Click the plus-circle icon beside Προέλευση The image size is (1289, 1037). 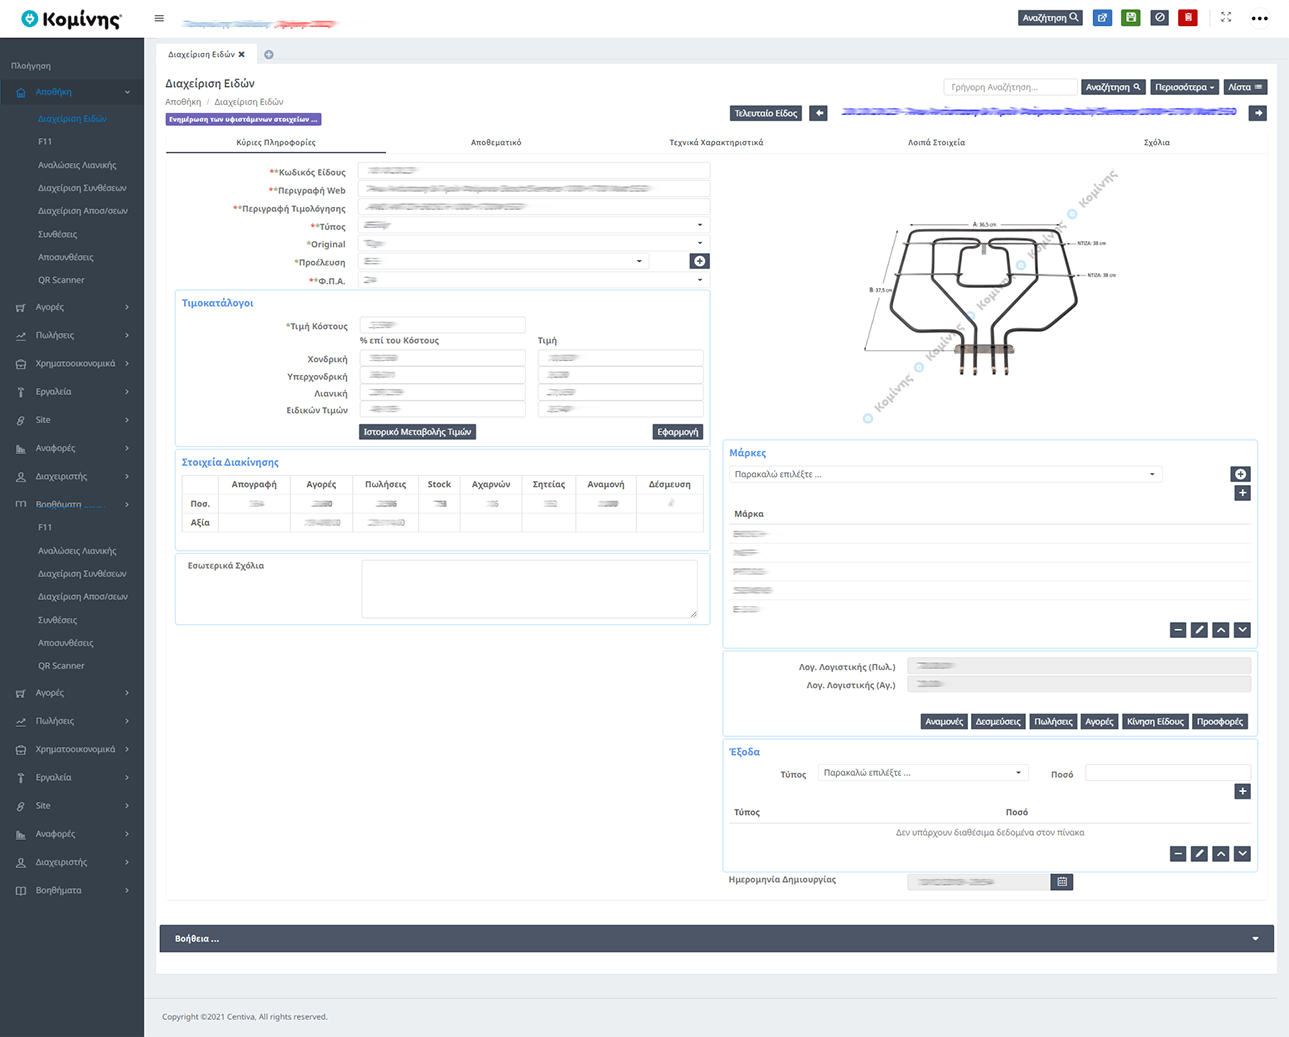[x=700, y=261]
